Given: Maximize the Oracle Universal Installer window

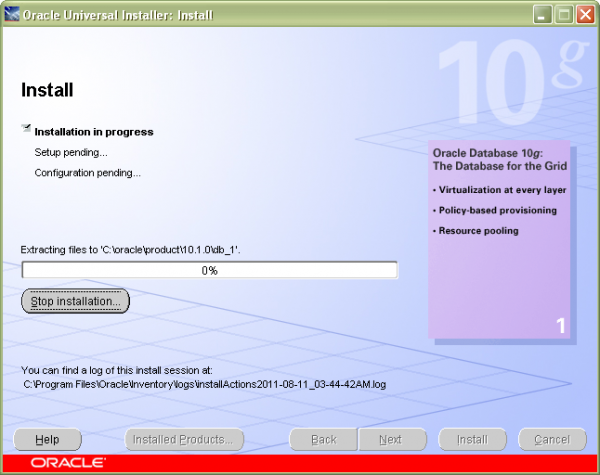Looking at the screenshot, I should click(x=564, y=15).
